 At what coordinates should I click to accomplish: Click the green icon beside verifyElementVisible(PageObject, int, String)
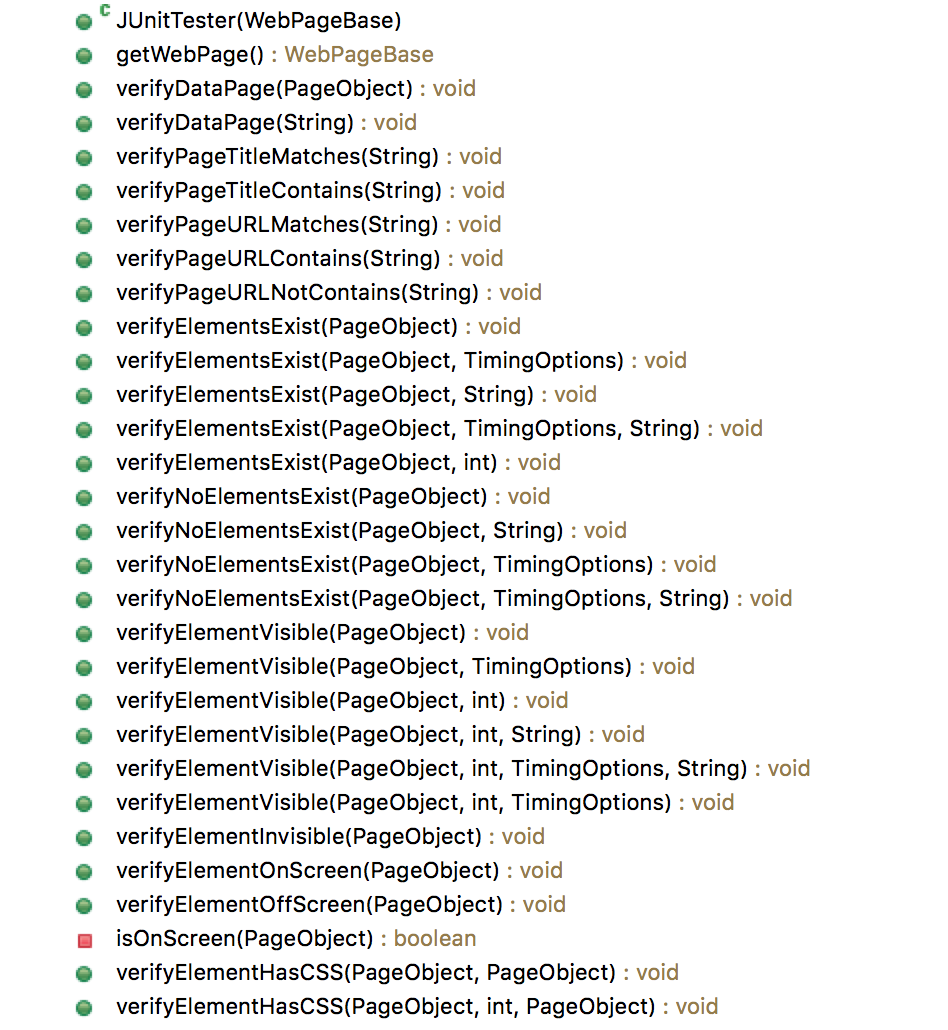pyautogui.click(x=84, y=736)
